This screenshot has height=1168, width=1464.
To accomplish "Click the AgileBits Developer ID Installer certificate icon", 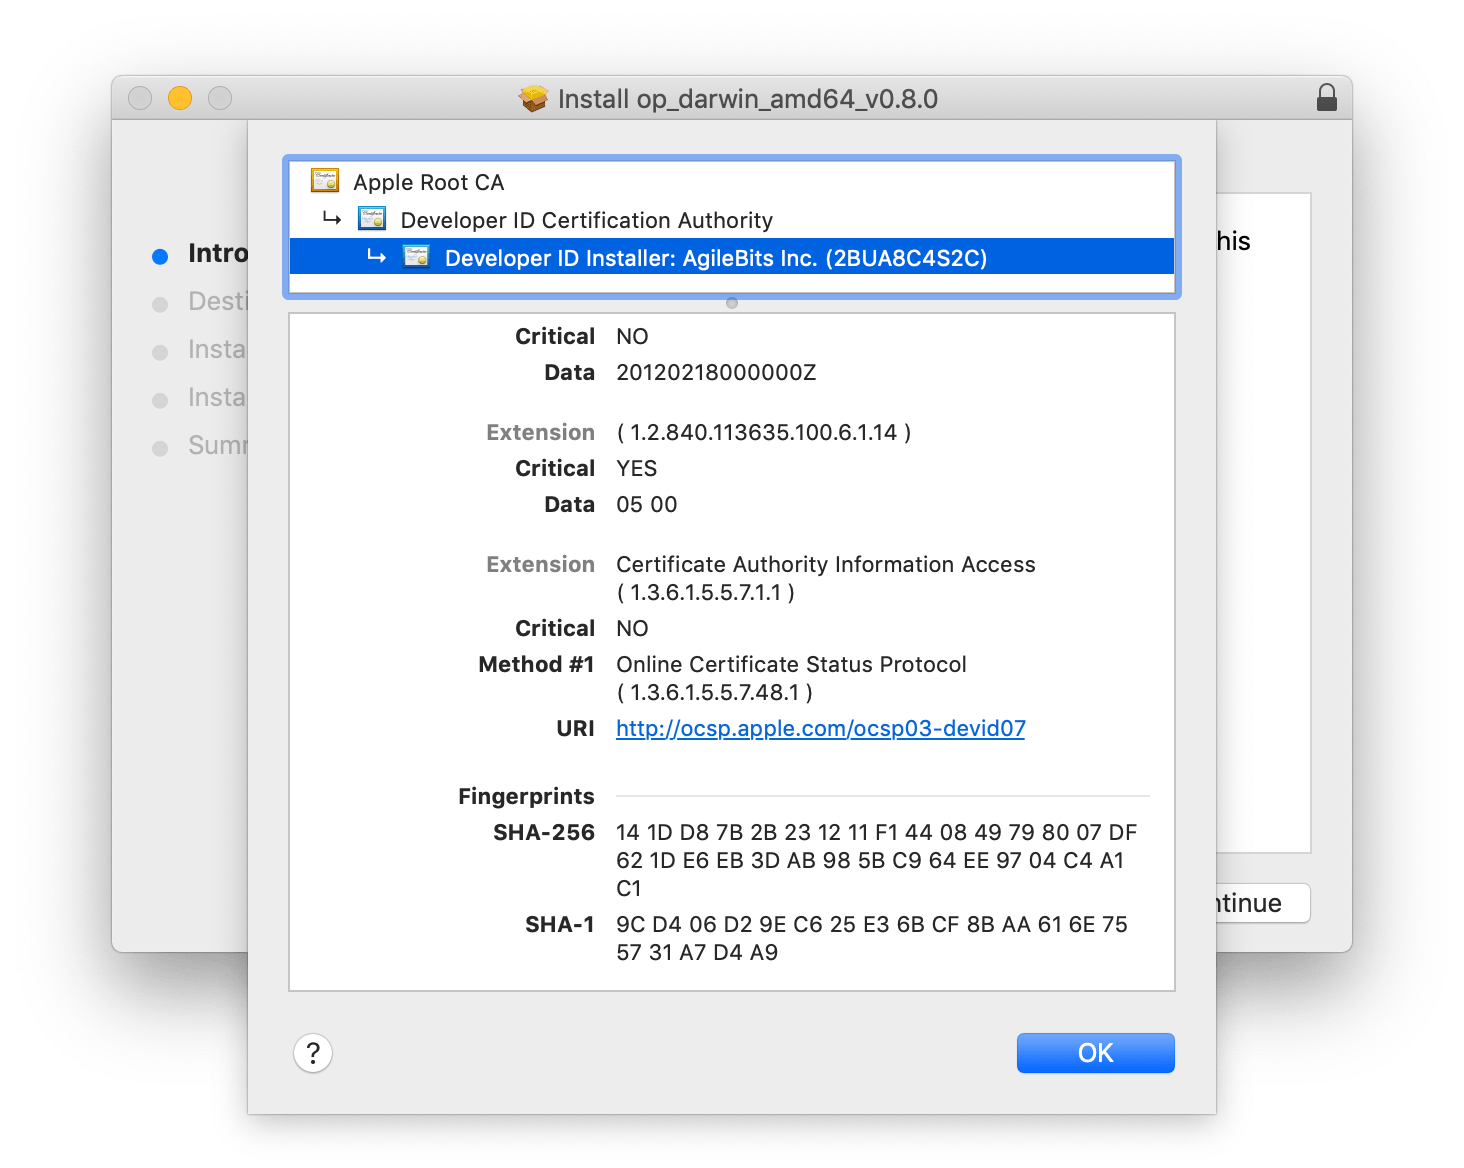I will pos(416,257).
